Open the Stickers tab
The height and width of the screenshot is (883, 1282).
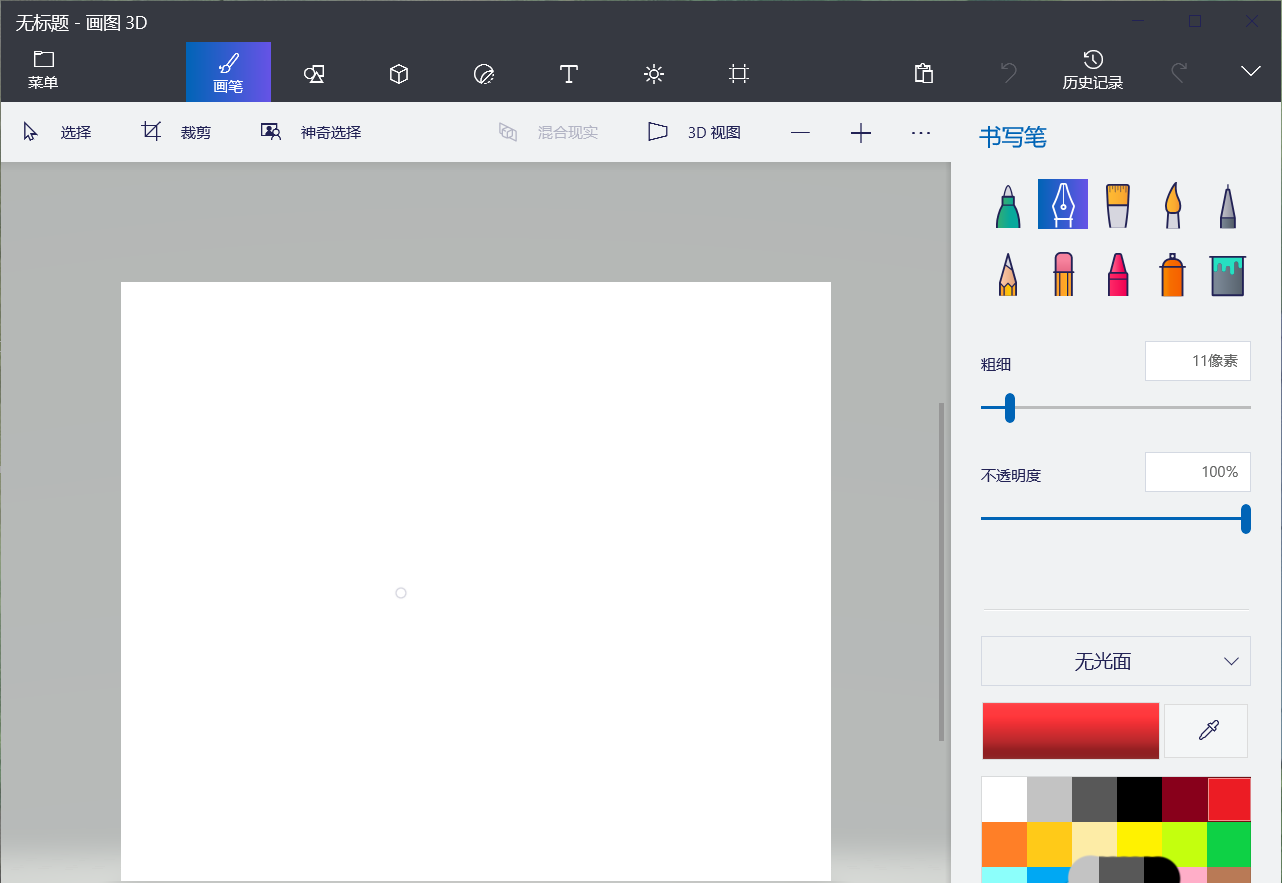(484, 73)
